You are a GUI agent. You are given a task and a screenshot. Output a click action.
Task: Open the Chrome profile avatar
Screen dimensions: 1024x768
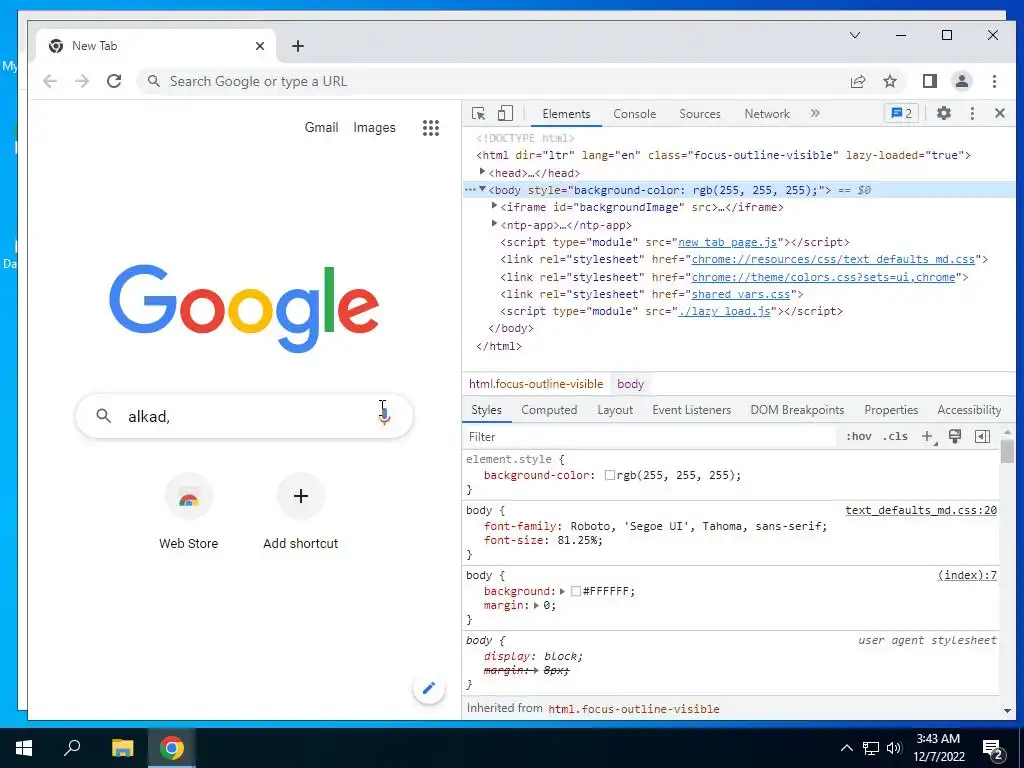(x=961, y=81)
